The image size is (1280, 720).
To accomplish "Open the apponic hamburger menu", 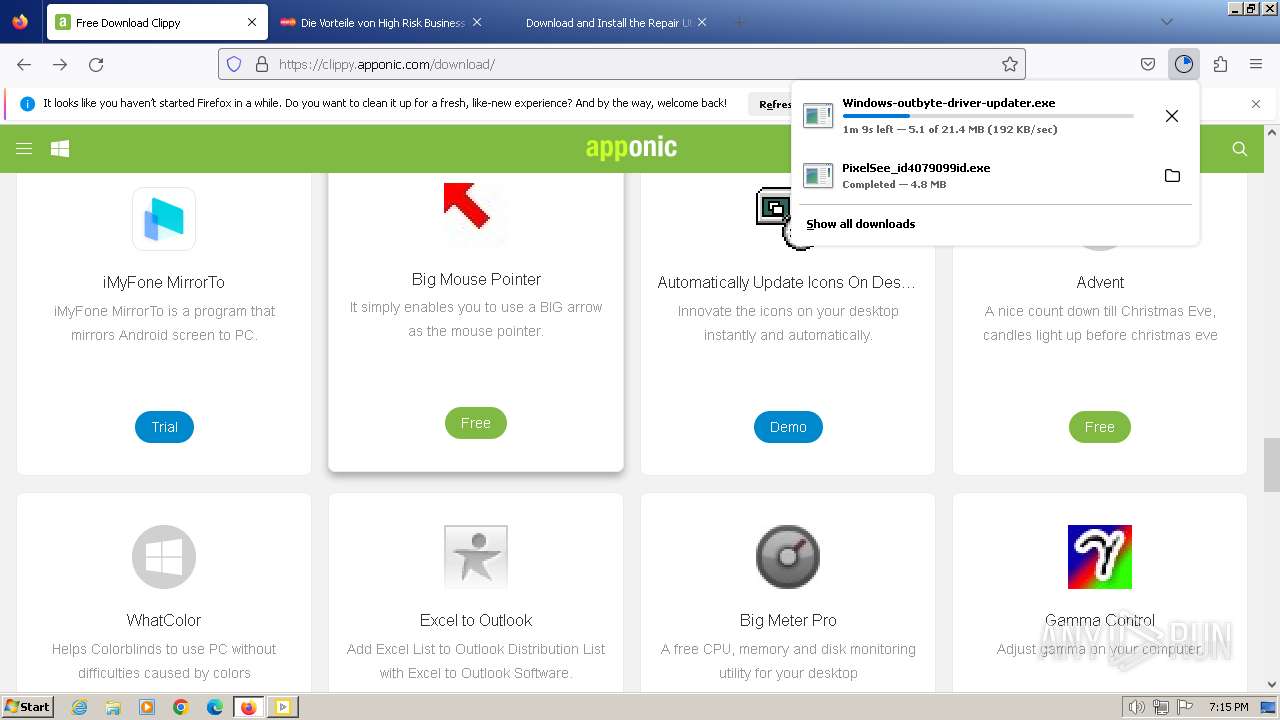I will (x=24, y=149).
